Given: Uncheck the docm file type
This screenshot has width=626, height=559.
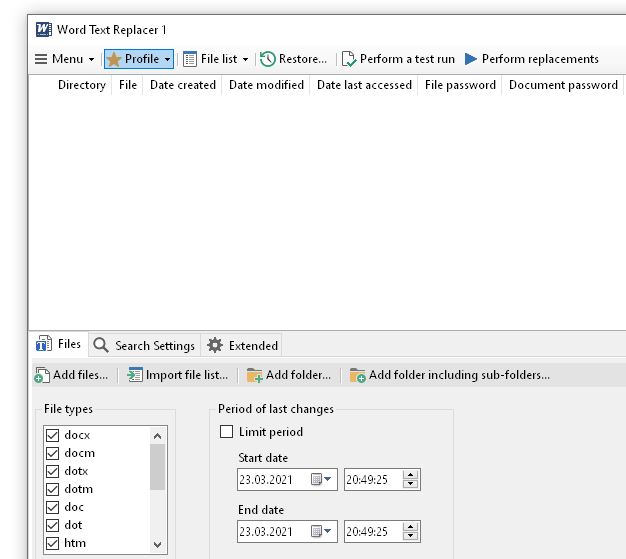Looking at the screenshot, I should click(x=53, y=453).
